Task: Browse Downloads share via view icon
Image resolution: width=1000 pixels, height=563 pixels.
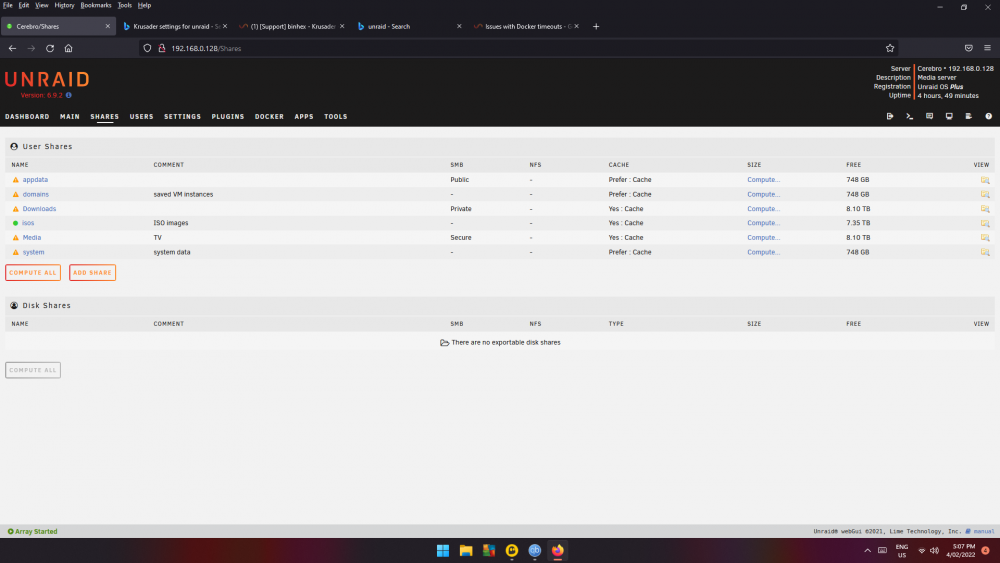Action: tap(985, 208)
